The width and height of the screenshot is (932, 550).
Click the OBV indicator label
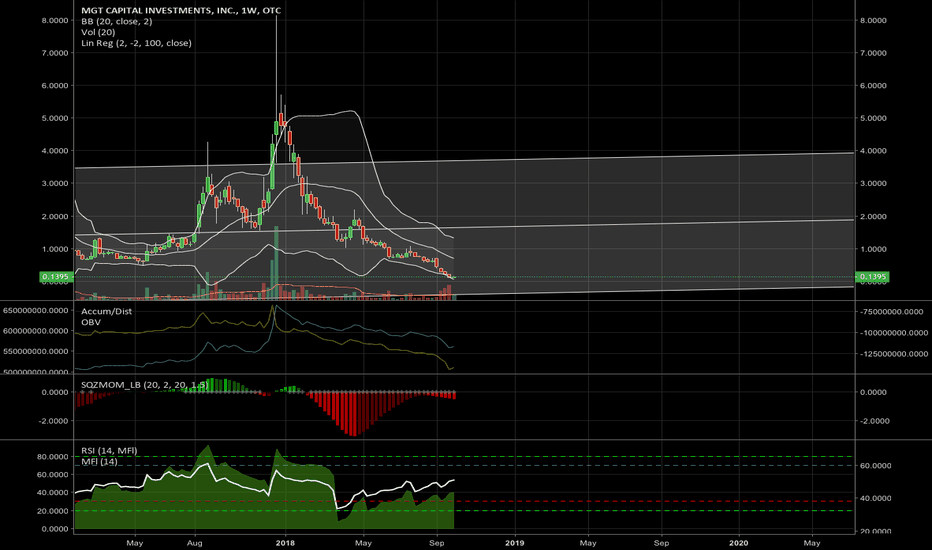pos(91,322)
